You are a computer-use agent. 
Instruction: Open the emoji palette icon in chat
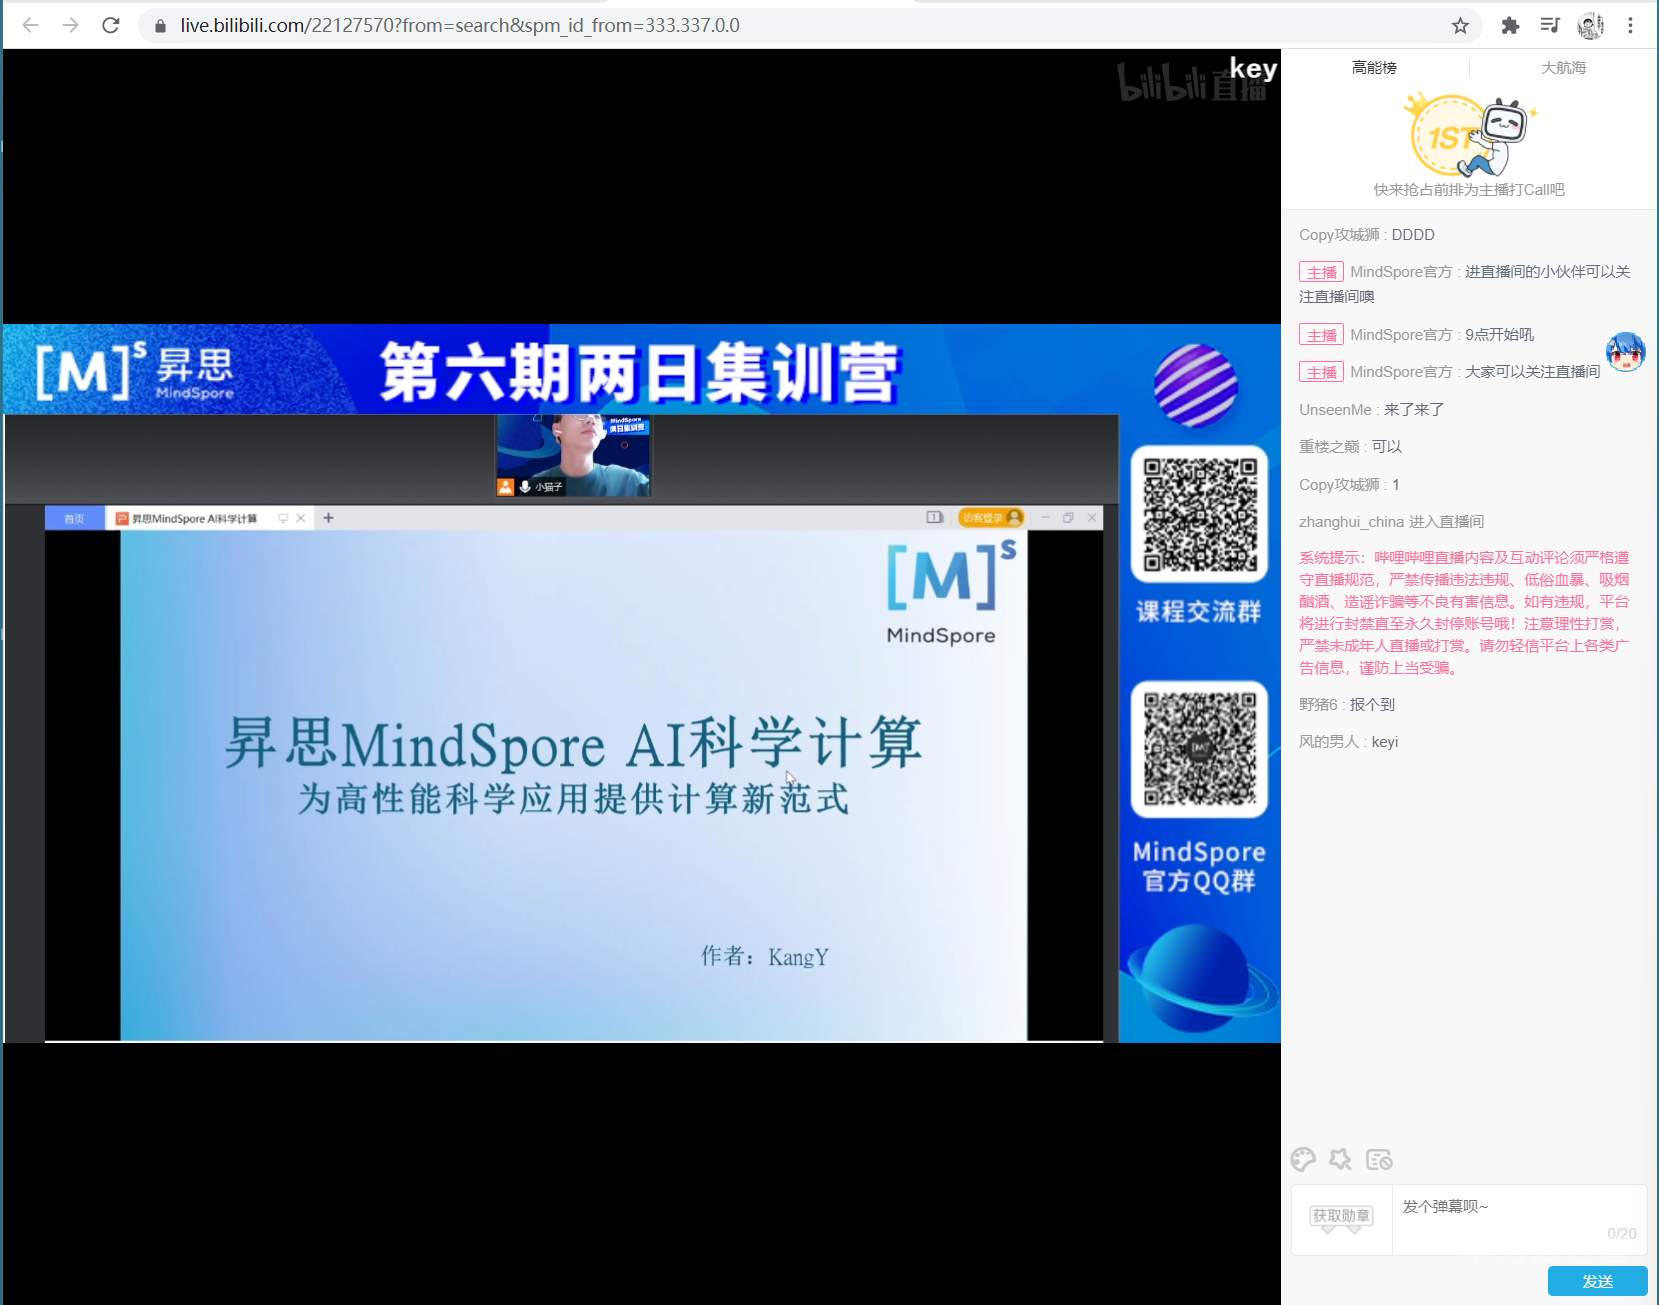1303,1159
